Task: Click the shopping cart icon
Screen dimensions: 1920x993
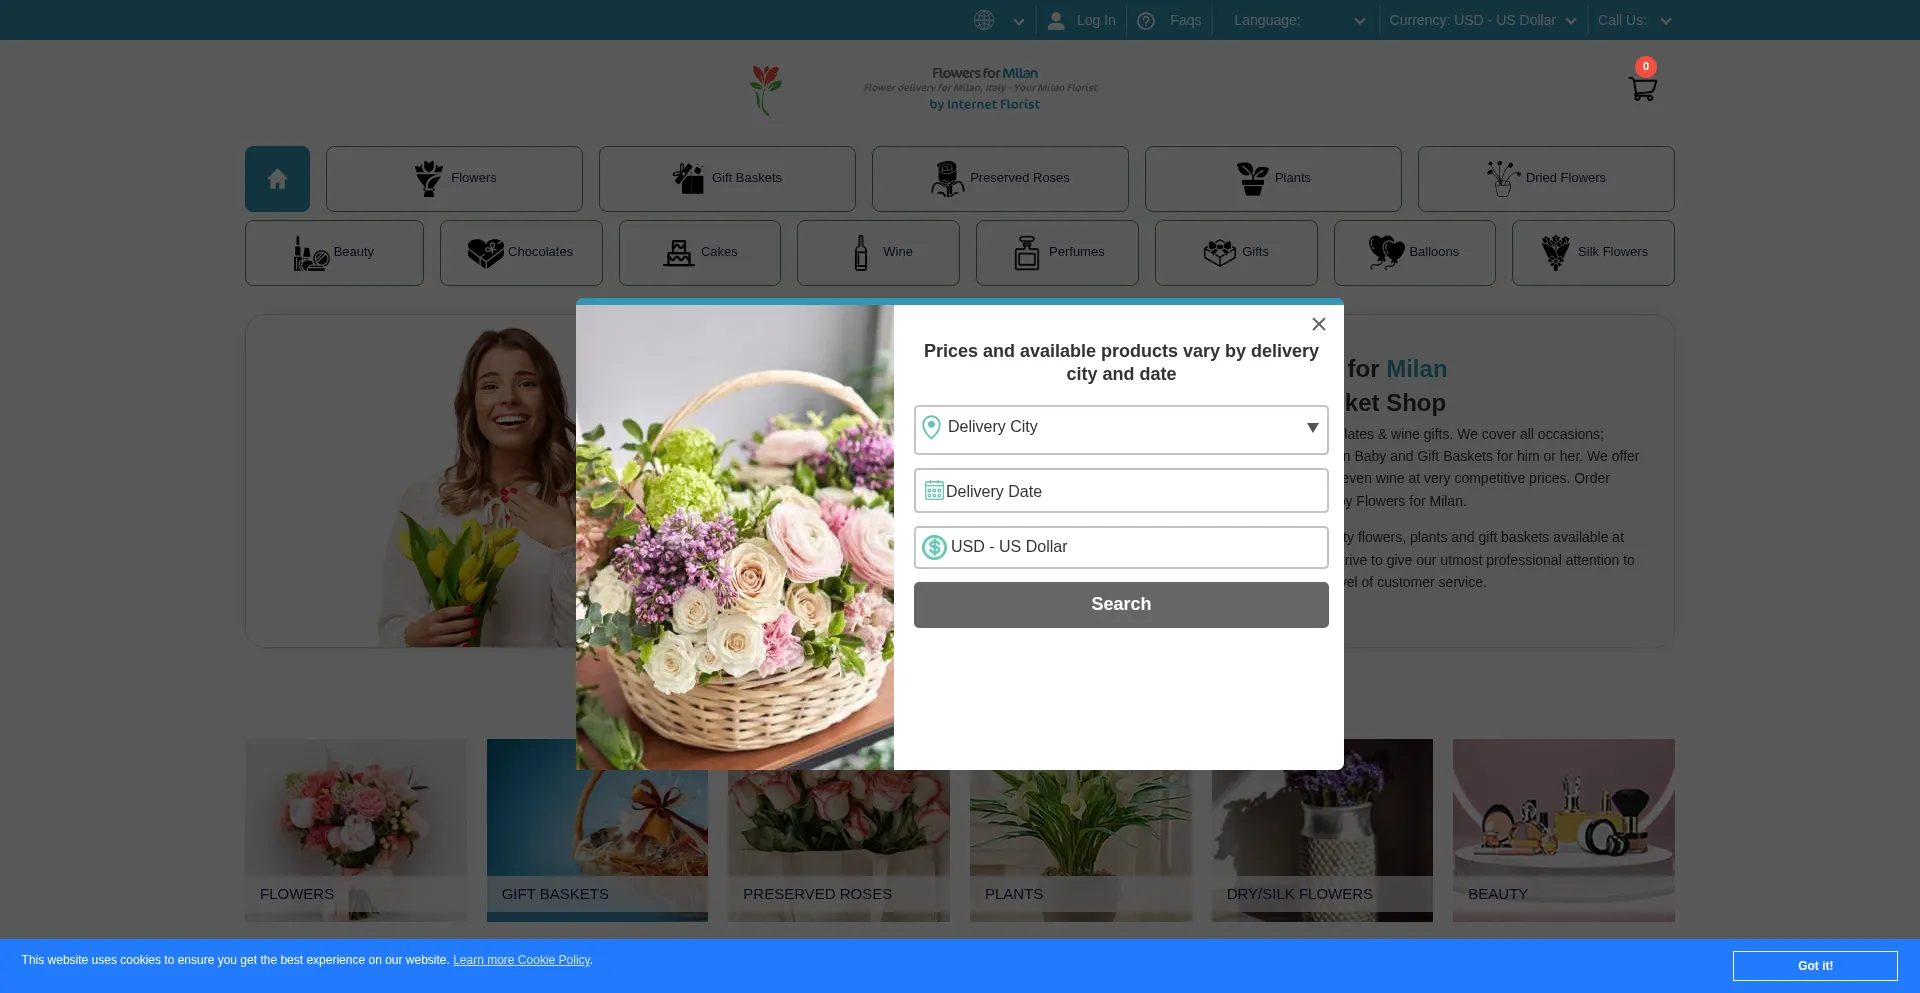Action: click(x=1642, y=89)
